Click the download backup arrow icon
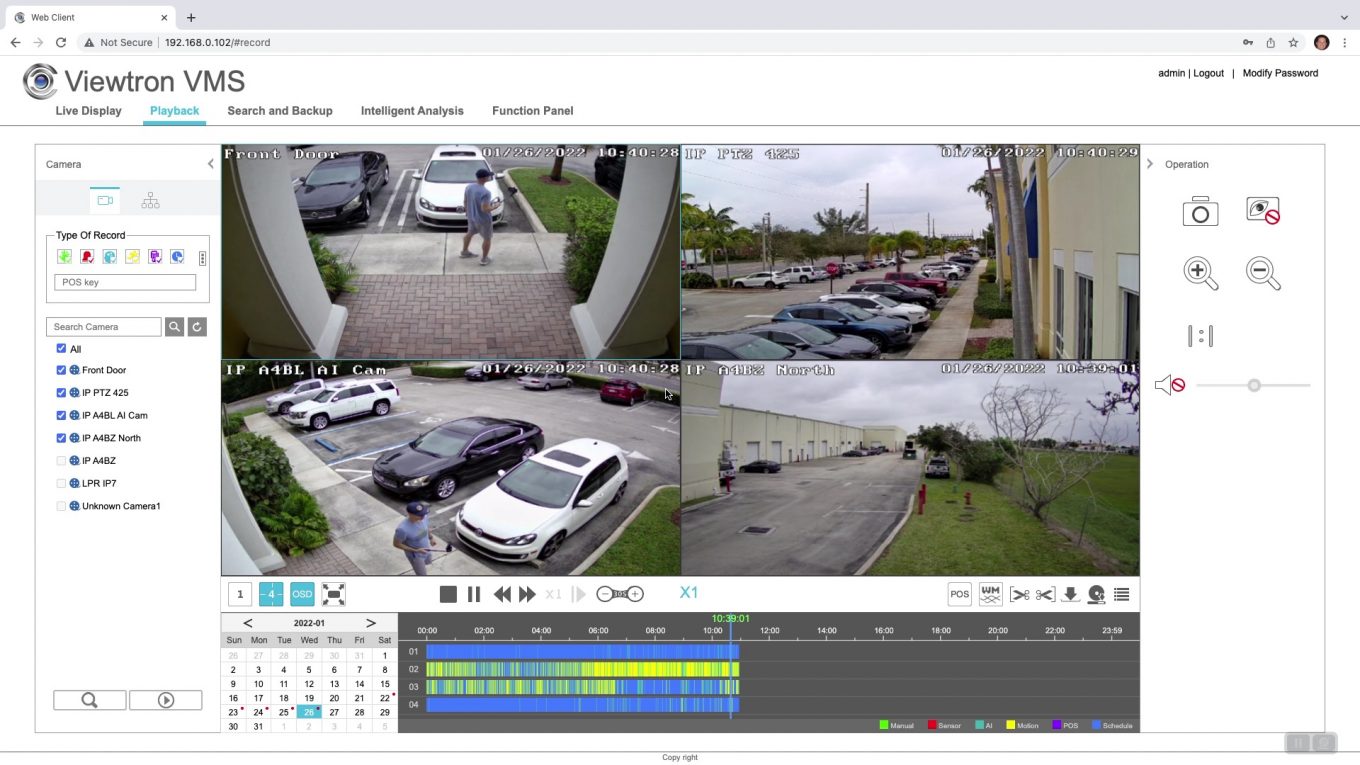The image size is (1360, 765). point(1070,594)
